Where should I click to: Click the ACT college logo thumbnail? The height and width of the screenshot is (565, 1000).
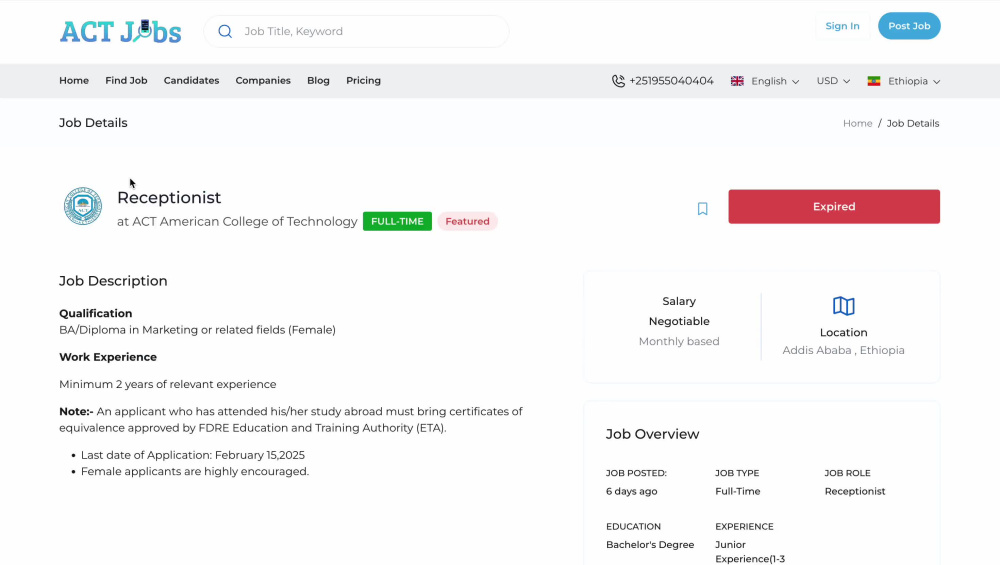coord(83,206)
